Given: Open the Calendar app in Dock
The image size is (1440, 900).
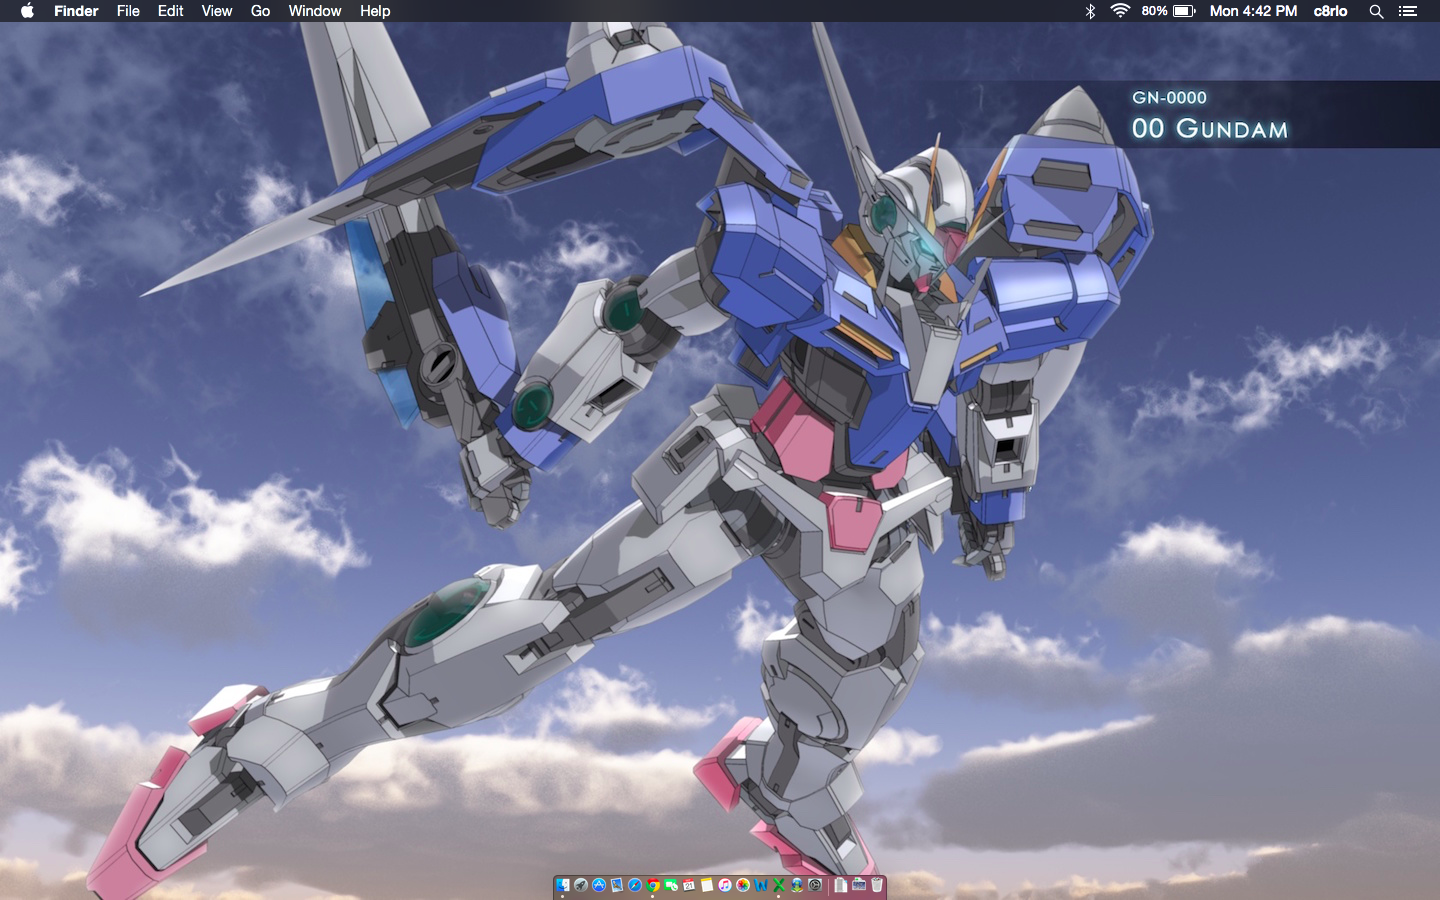Looking at the screenshot, I should (689, 885).
